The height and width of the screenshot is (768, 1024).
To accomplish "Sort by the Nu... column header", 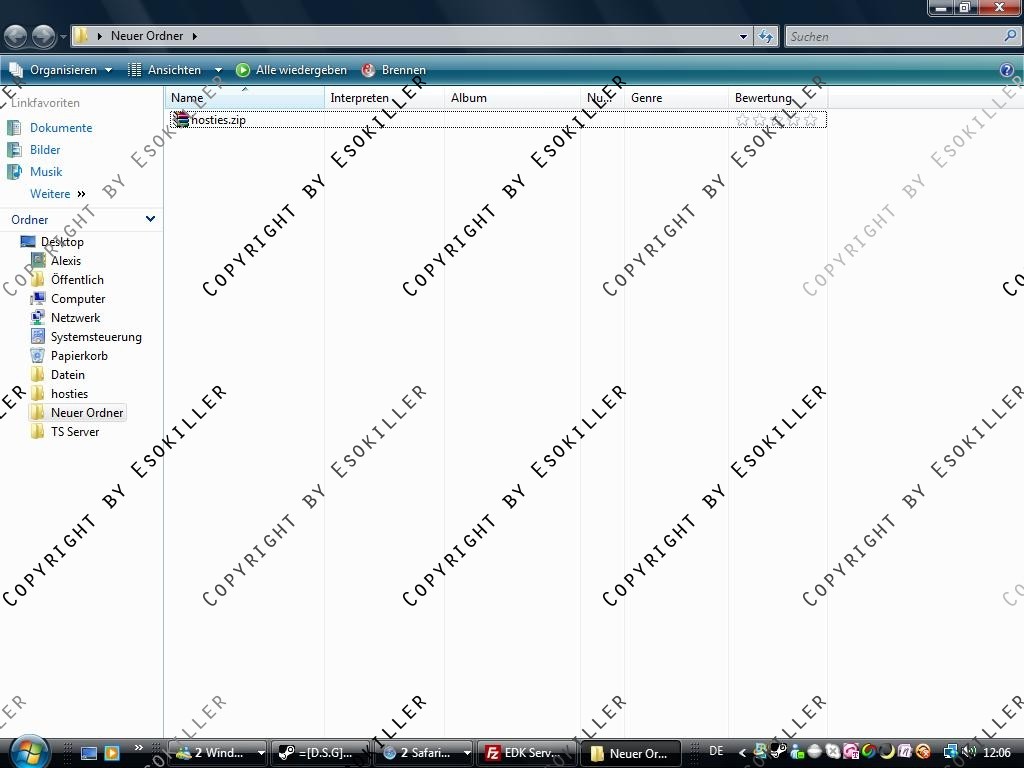I will [603, 97].
